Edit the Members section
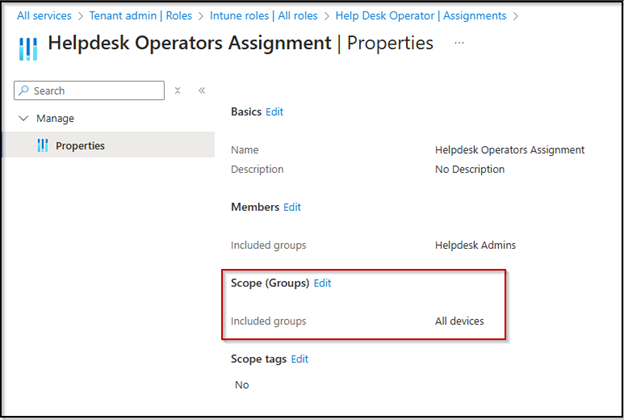 tap(292, 207)
